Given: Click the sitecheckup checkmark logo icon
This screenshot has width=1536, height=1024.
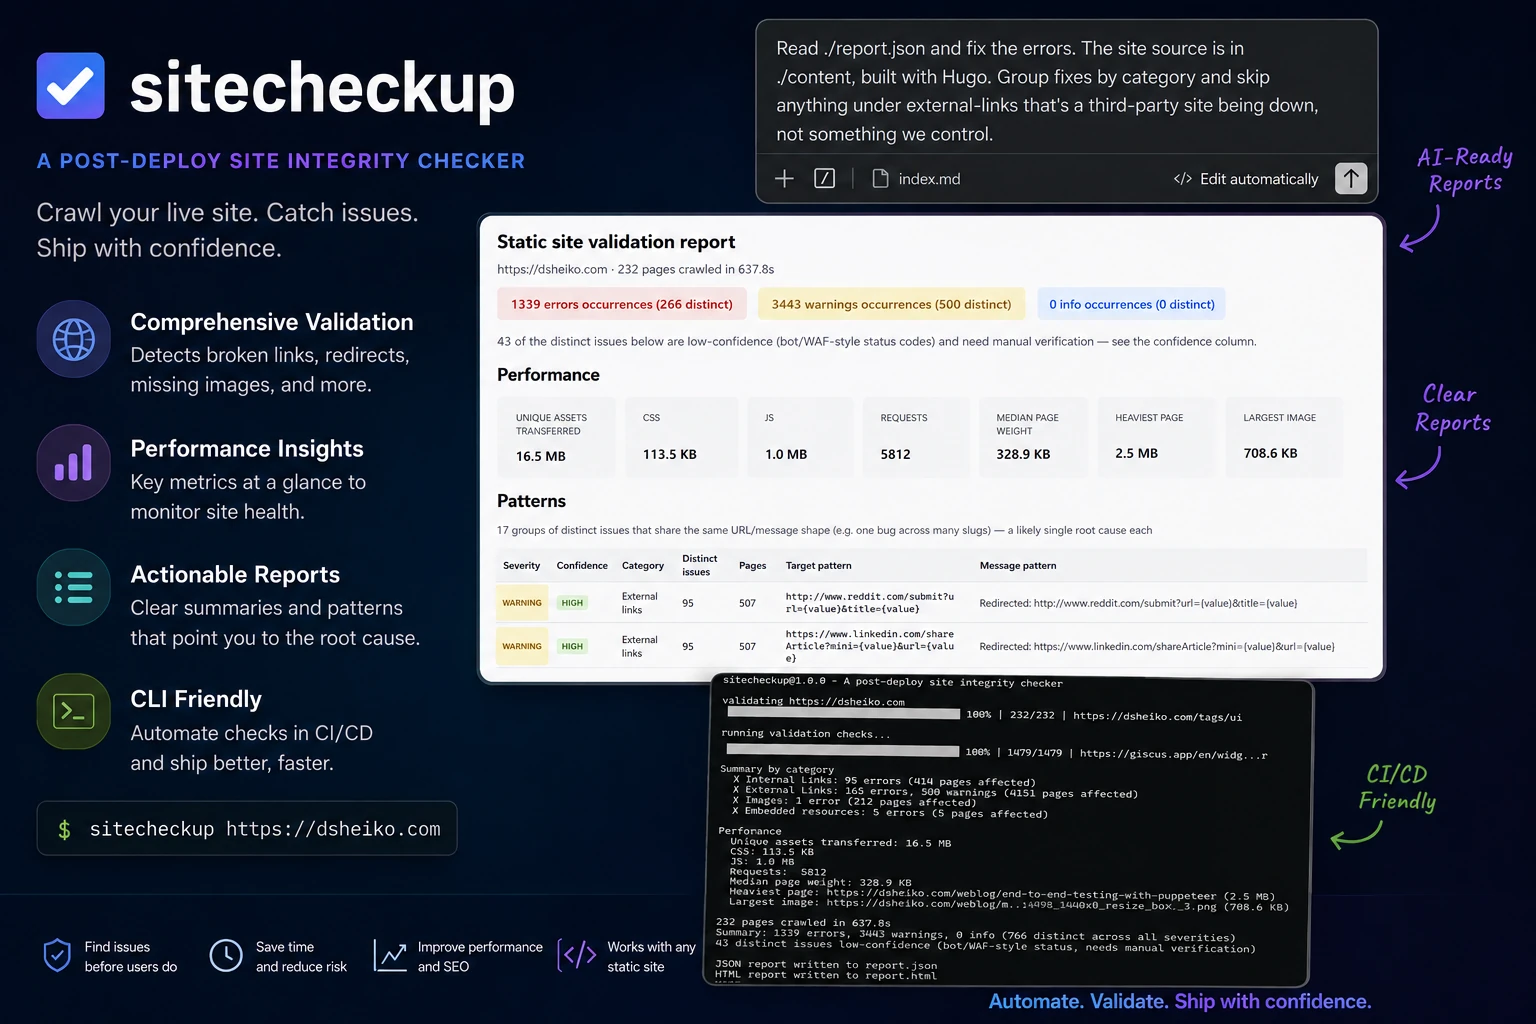Looking at the screenshot, I should 71,86.
